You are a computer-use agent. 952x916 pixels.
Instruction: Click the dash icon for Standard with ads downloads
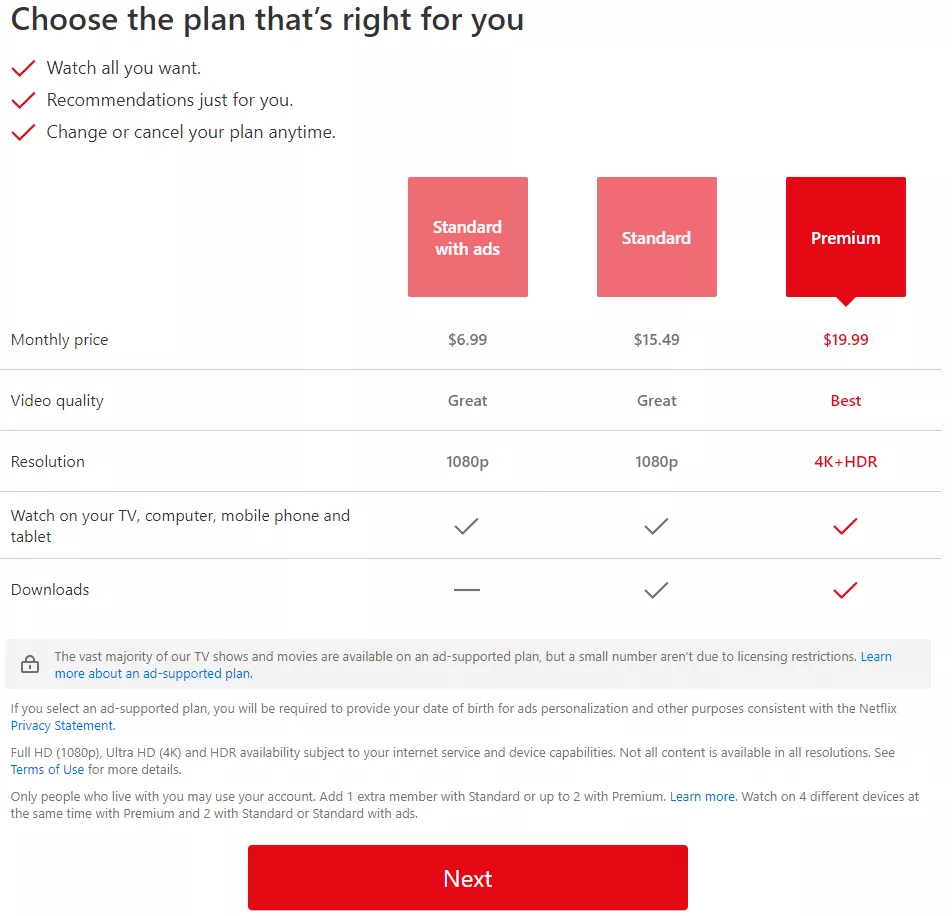466,590
